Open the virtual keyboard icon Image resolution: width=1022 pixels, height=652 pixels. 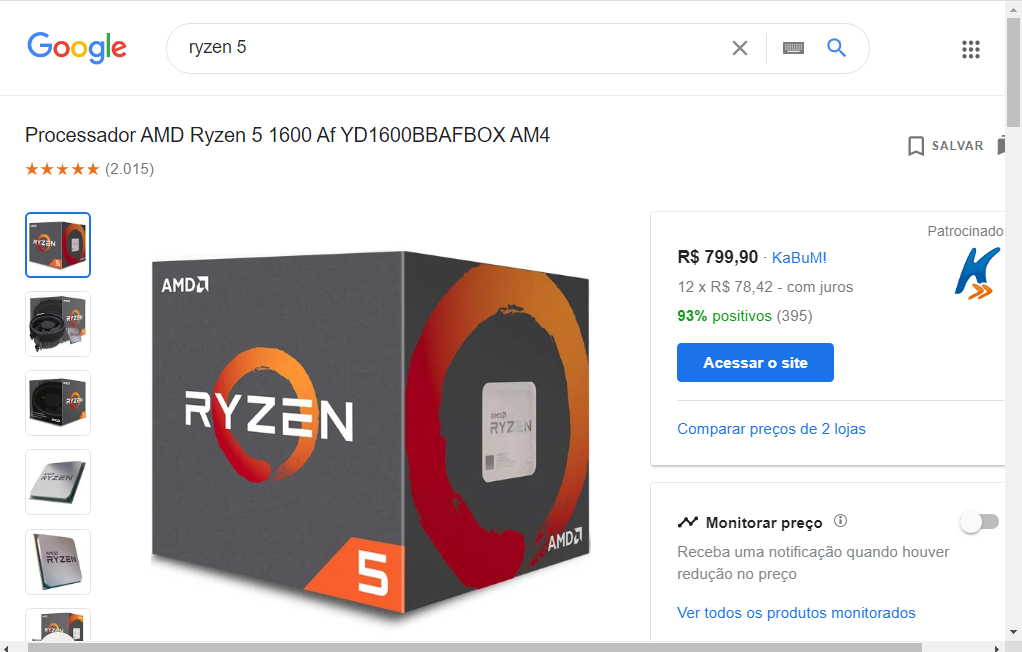click(x=793, y=48)
